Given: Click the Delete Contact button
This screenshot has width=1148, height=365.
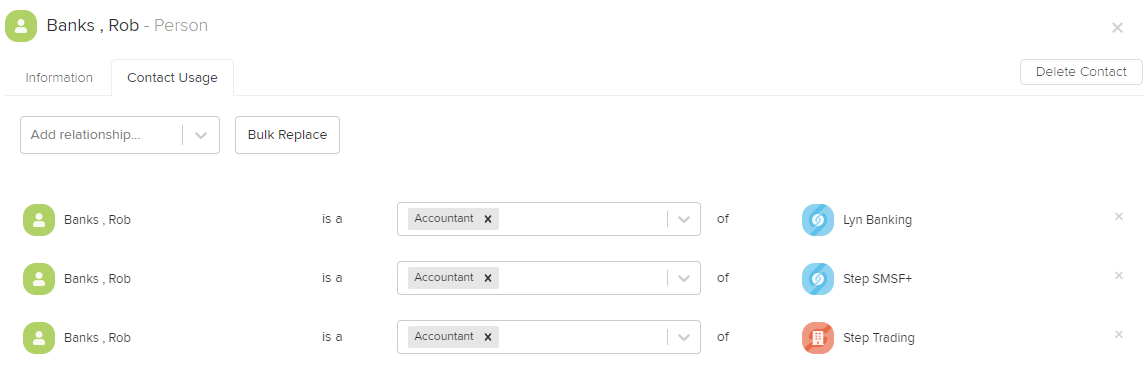Looking at the screenshot, I should [x=1081, y=72].
